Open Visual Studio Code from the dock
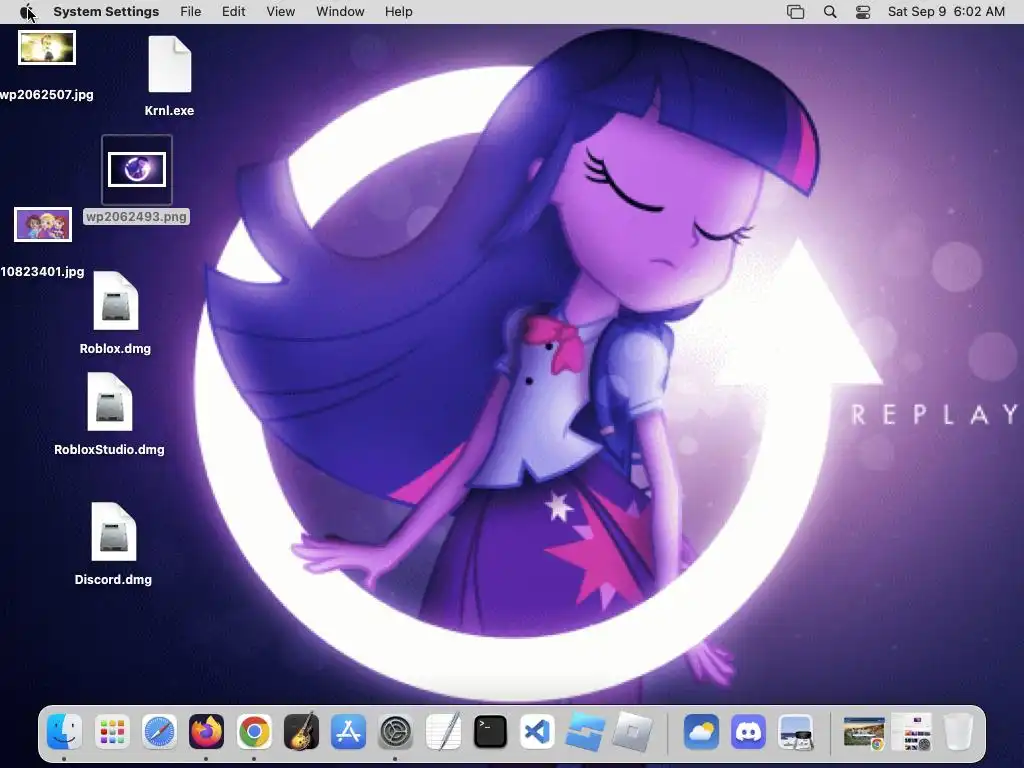 (x=537, y=731)
